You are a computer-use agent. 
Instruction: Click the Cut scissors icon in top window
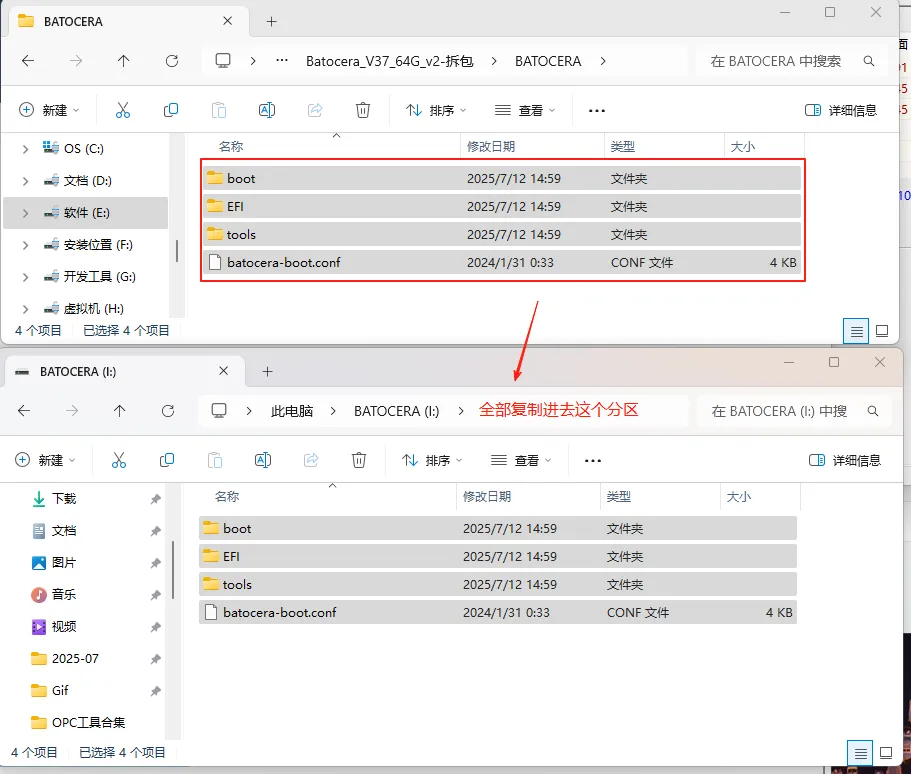[x=123, y=110]
